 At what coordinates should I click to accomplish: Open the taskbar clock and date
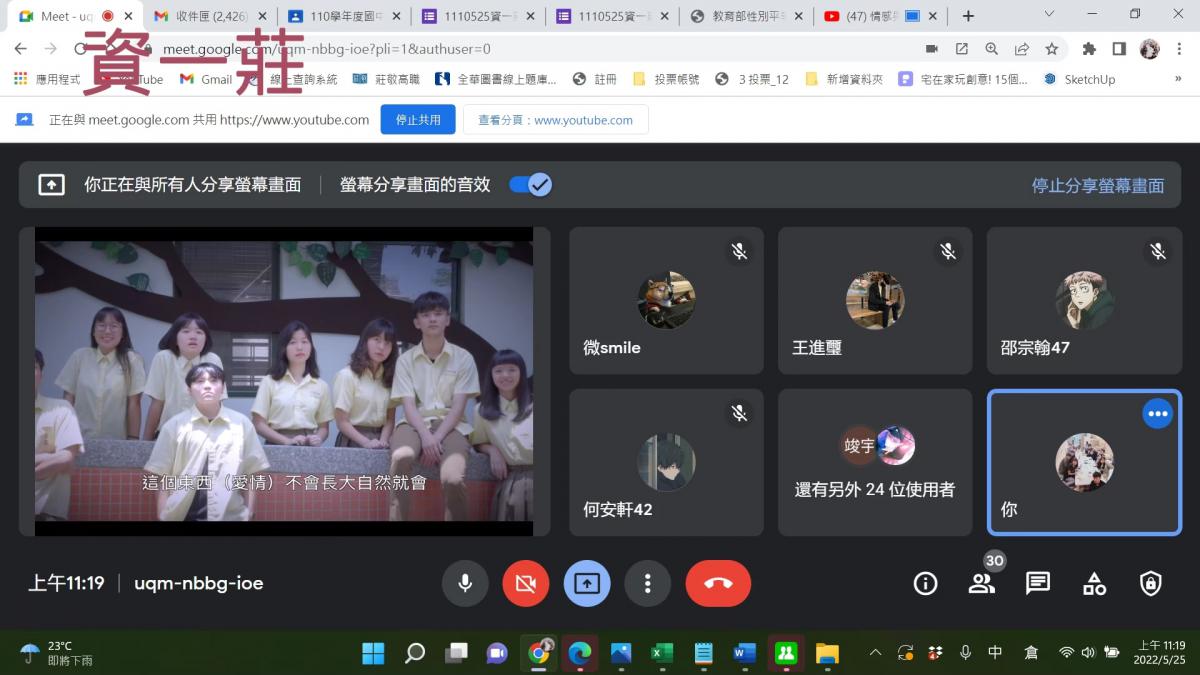1161,653
